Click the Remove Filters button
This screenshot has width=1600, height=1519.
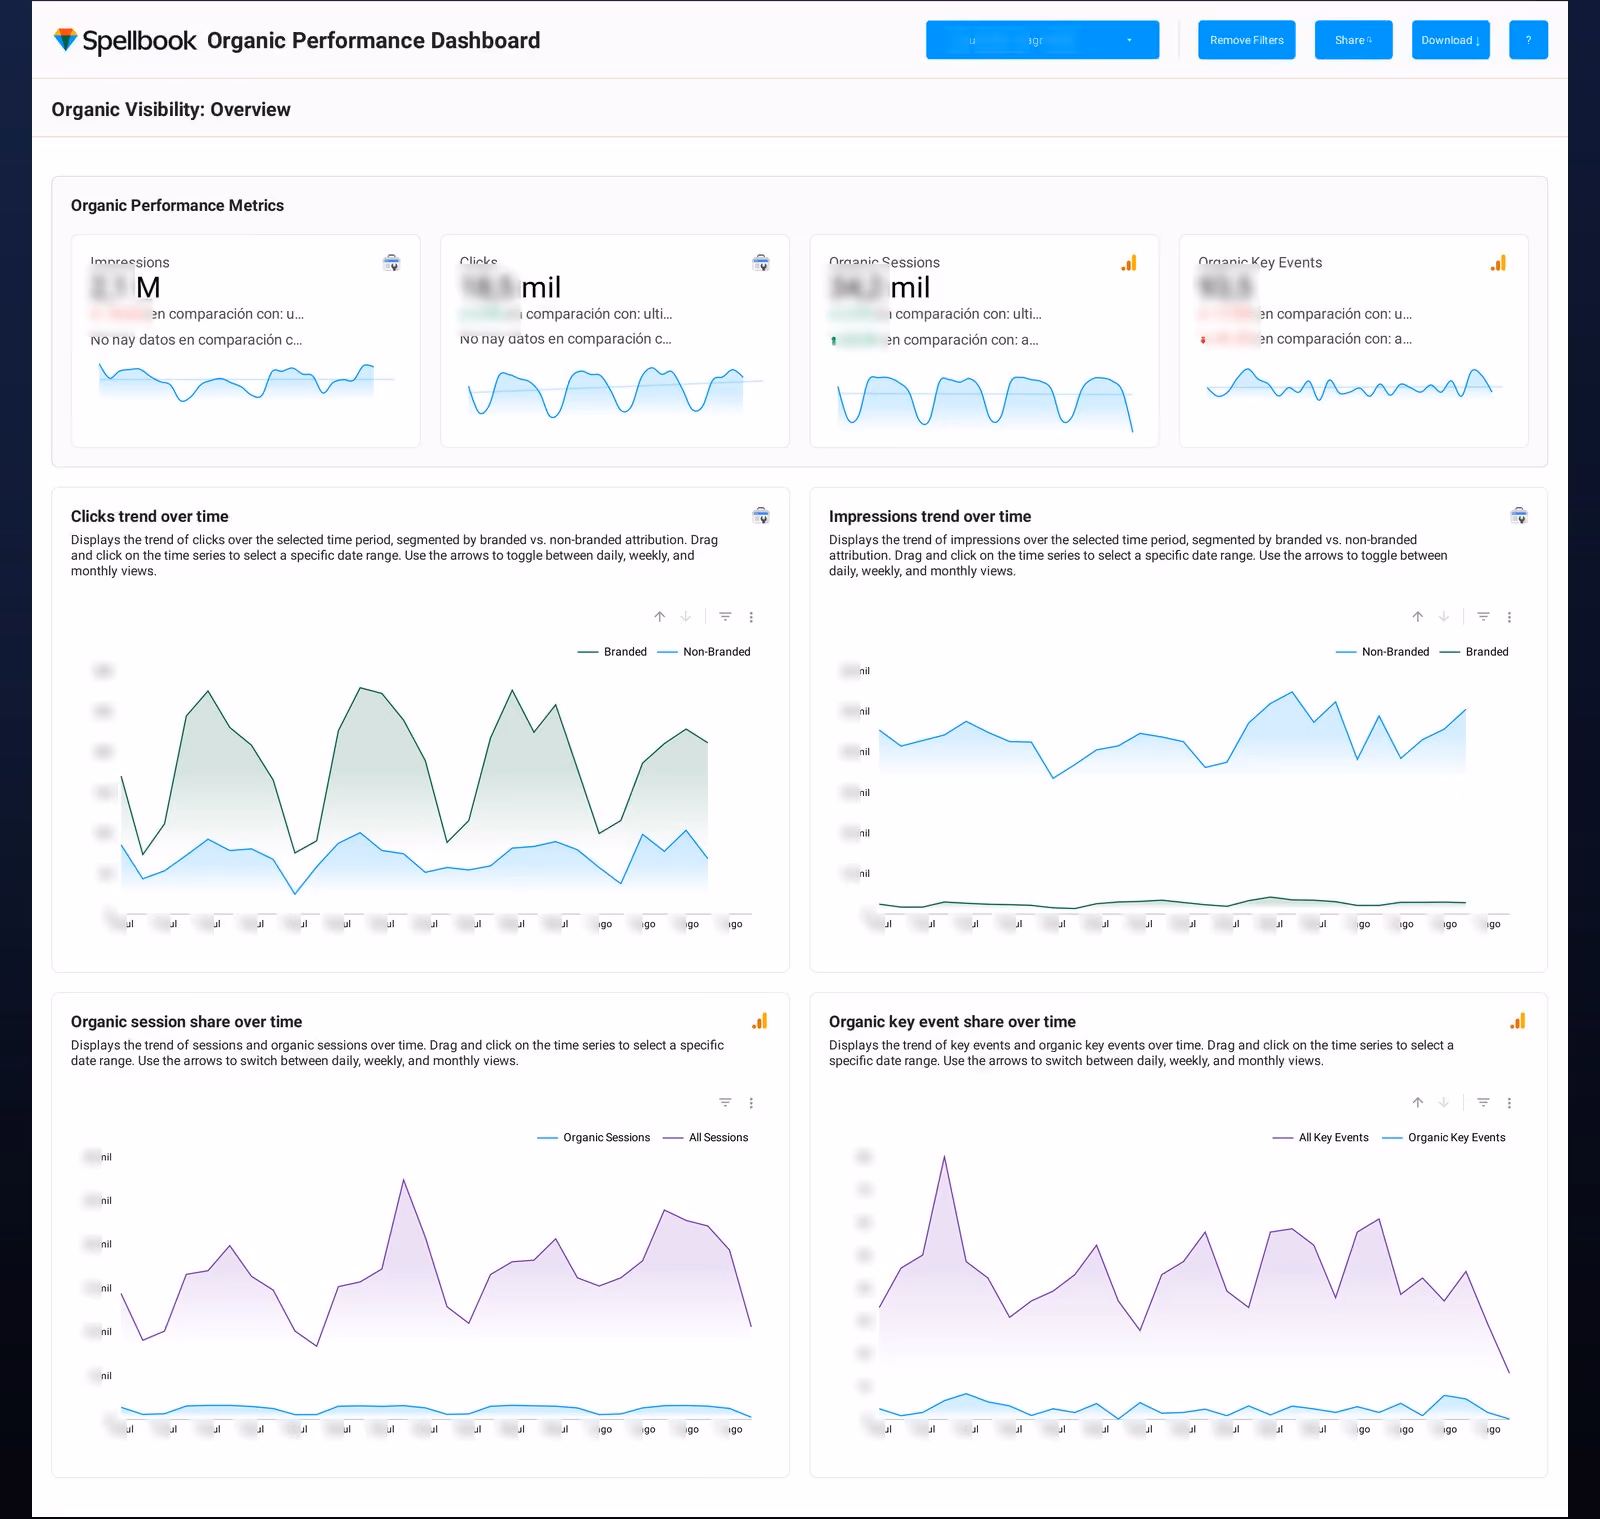1246,40
